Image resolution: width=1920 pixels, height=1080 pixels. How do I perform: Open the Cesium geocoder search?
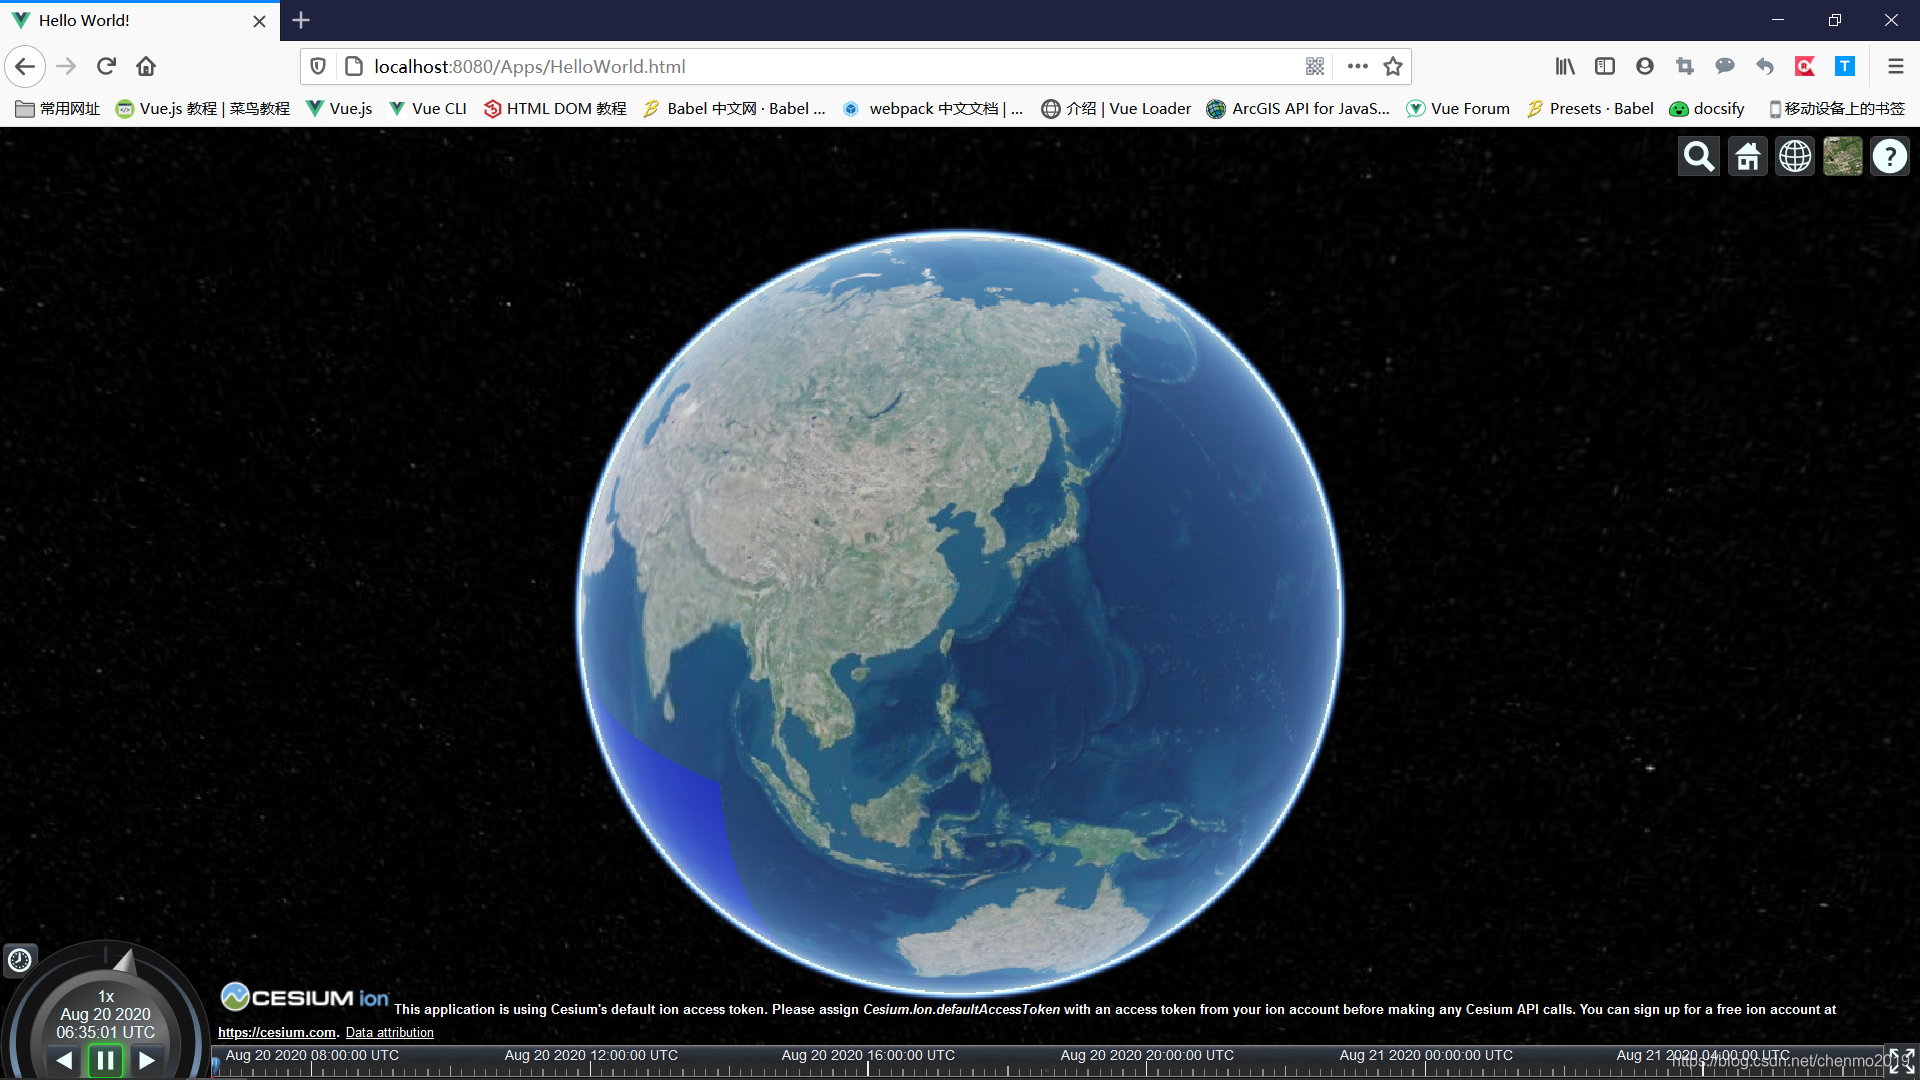pos(1698,157)
